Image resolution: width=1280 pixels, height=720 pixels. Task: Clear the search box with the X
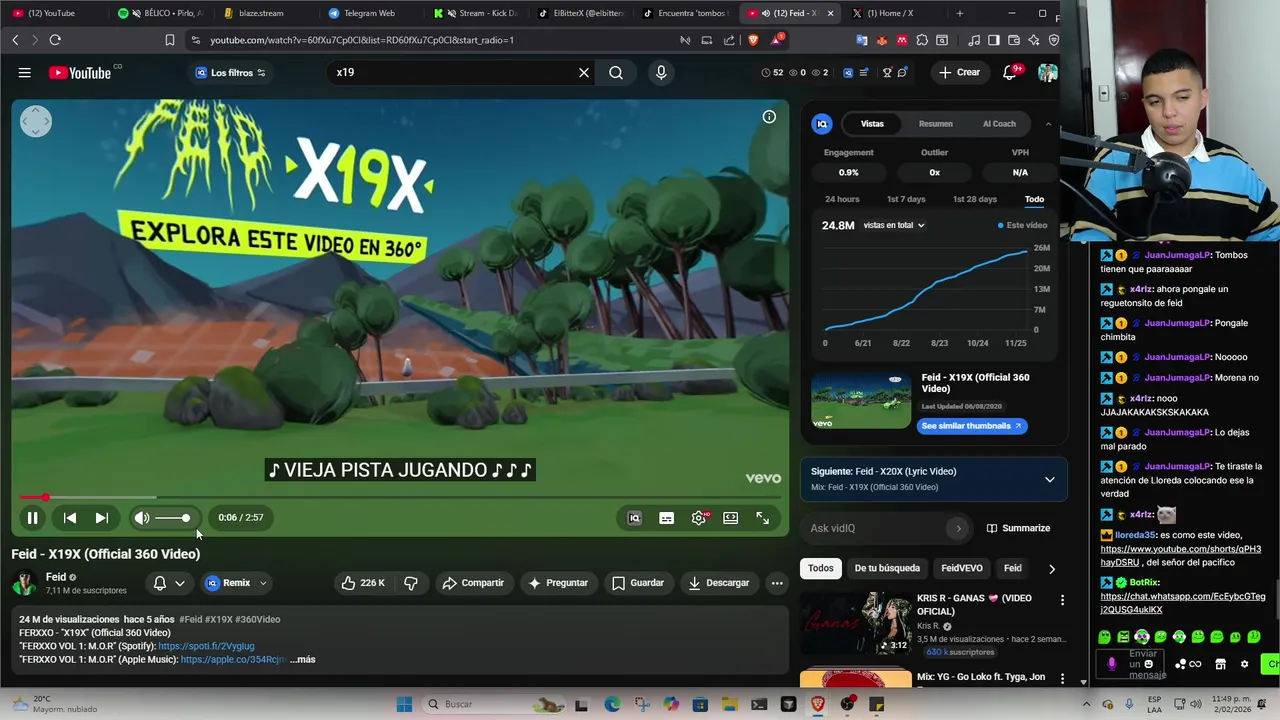coord(584,72)
